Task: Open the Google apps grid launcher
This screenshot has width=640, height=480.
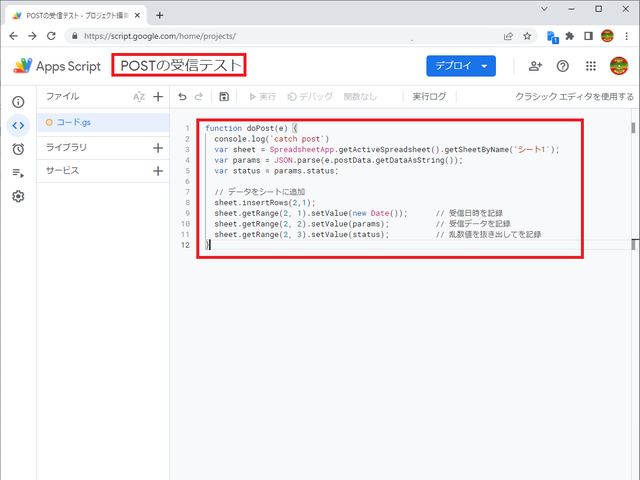Action: click(591, 66)
